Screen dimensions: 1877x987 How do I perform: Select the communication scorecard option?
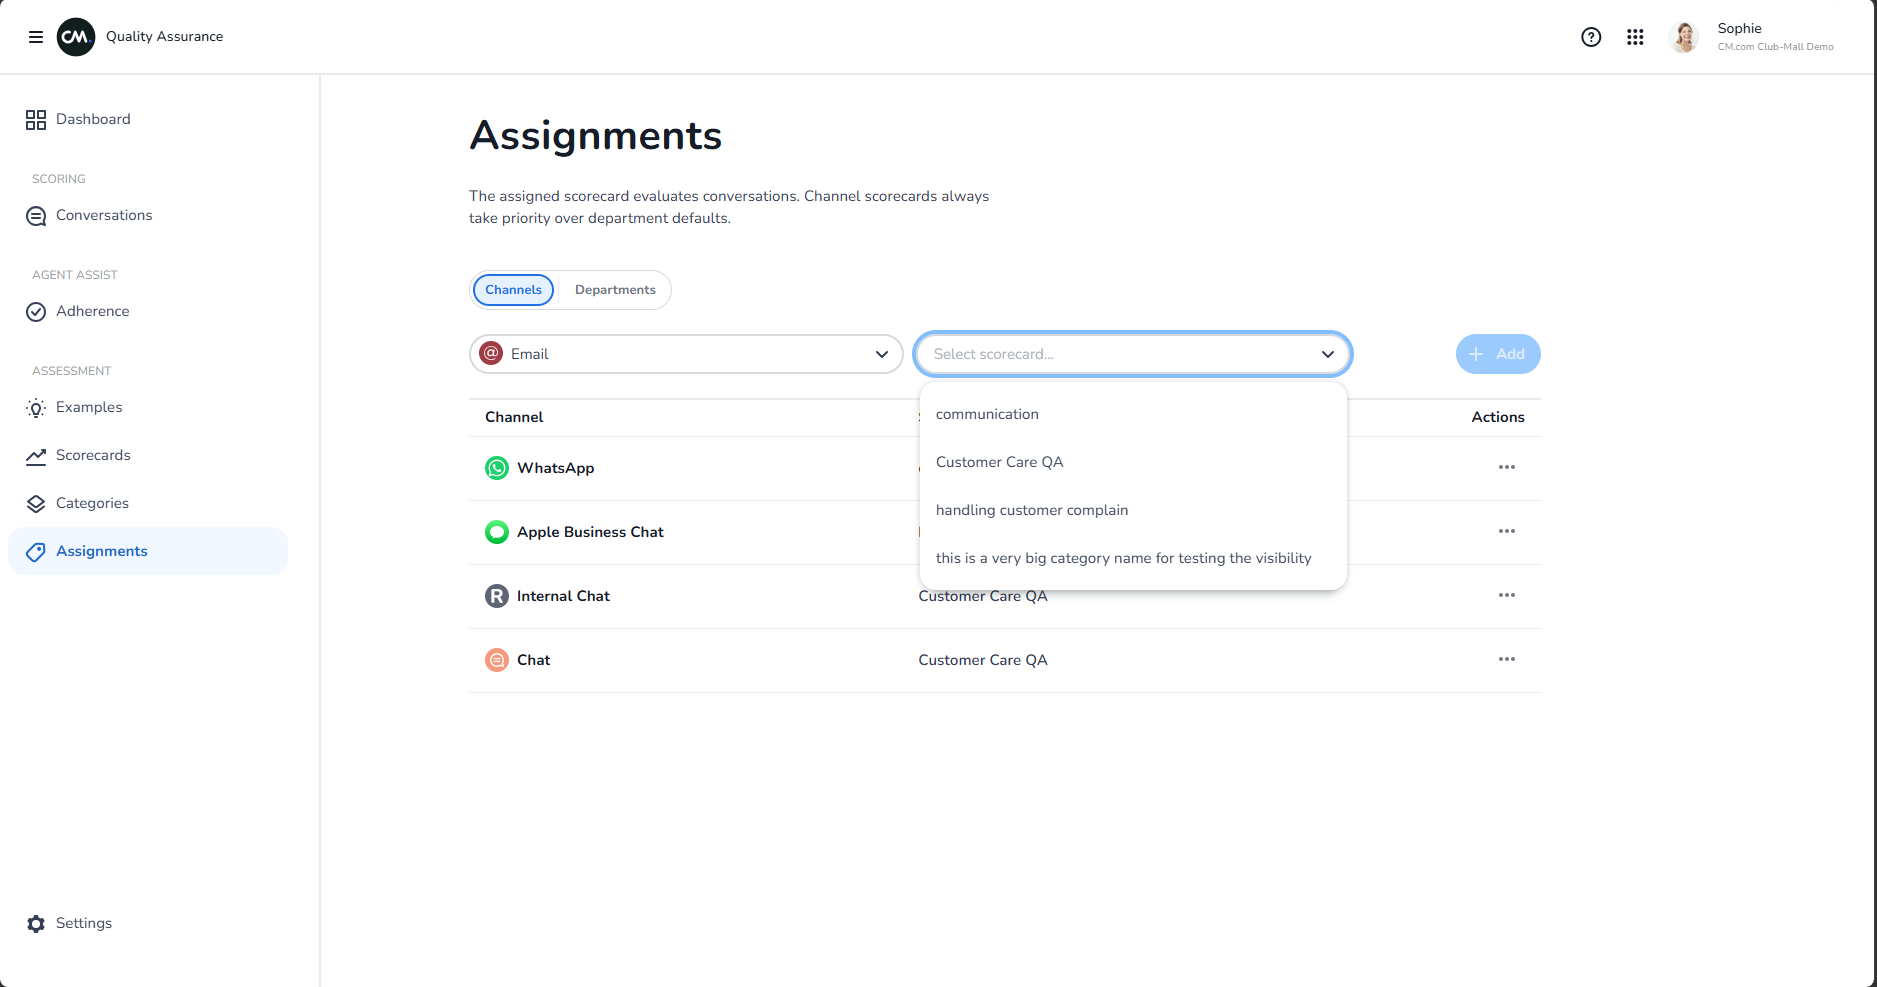(1133, 414)
